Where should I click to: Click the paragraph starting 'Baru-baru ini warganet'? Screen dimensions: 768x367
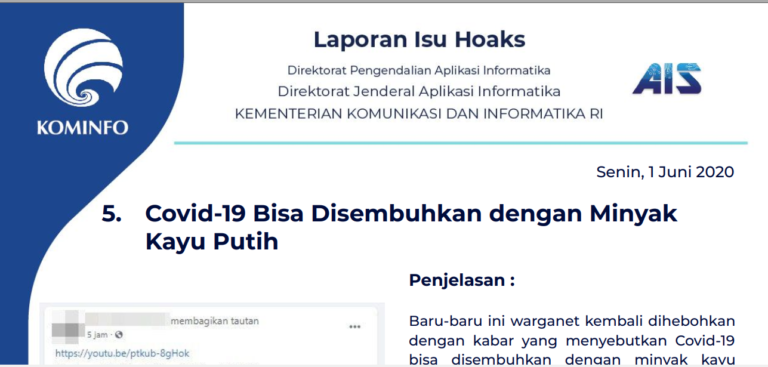pyautogui.click(x=572, y=341)
